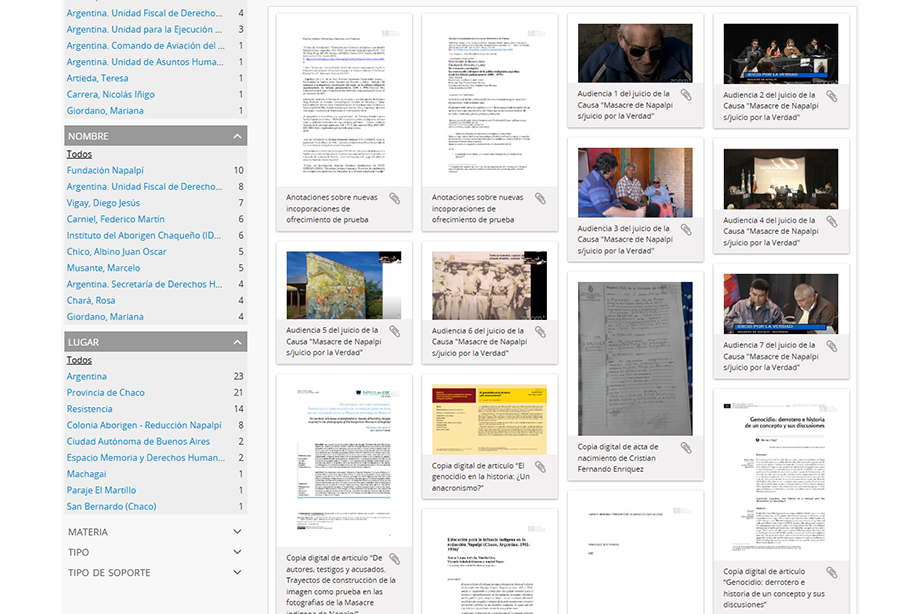Image resolution: width=921 pixels, height=614 pixels.
Task: Click paperclip icon on Audiencia 5 card
Action: click(395, 331)
